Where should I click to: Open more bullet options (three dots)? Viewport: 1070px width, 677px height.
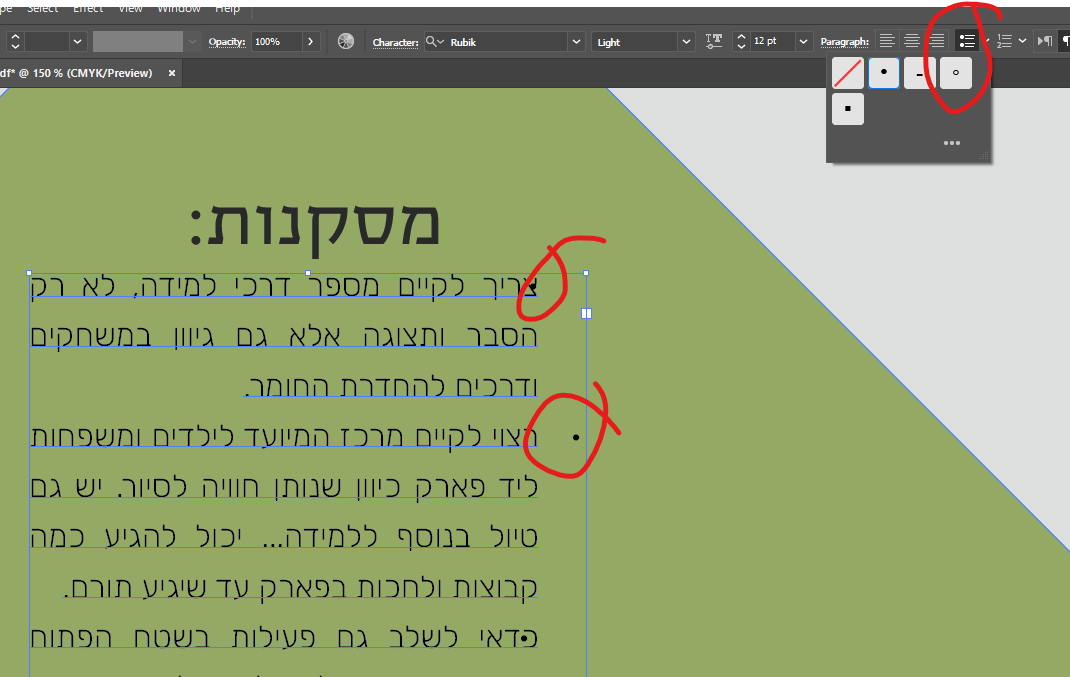952,143
